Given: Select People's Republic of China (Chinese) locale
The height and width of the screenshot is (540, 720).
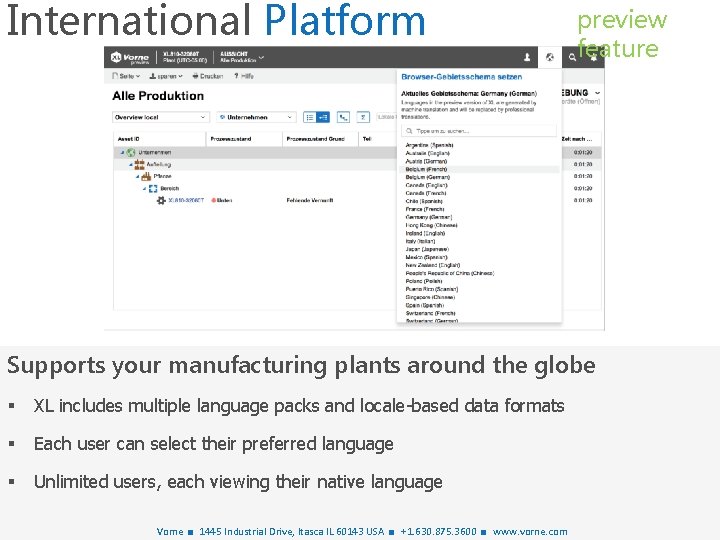Looking at the screenshot, I should (x=450, y=273).
